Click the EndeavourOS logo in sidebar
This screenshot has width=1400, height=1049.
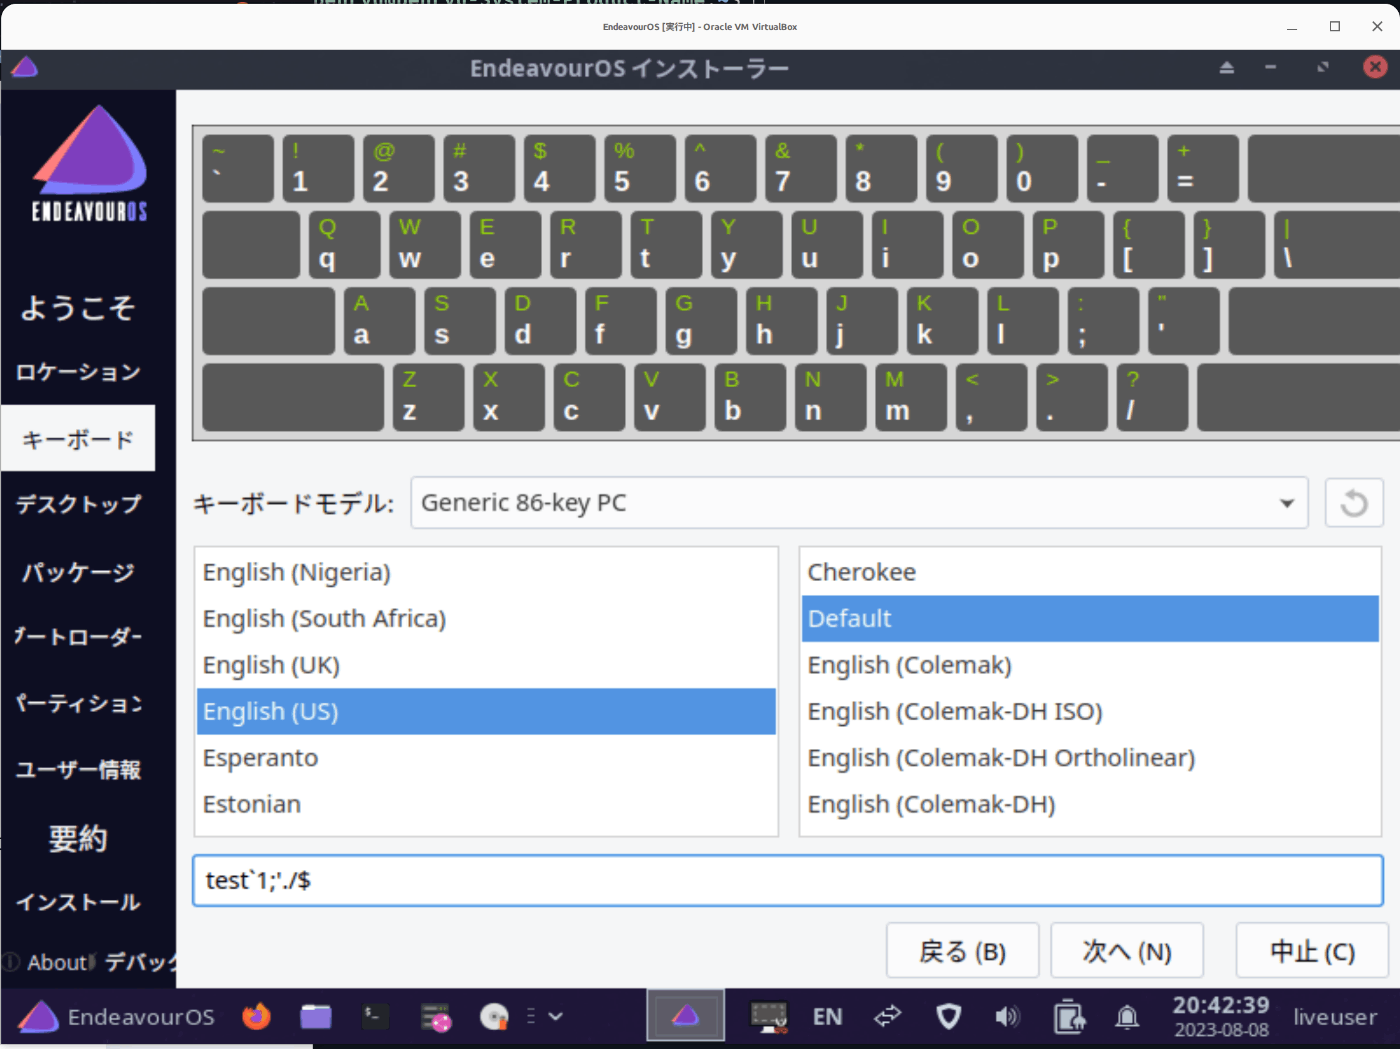90,162
